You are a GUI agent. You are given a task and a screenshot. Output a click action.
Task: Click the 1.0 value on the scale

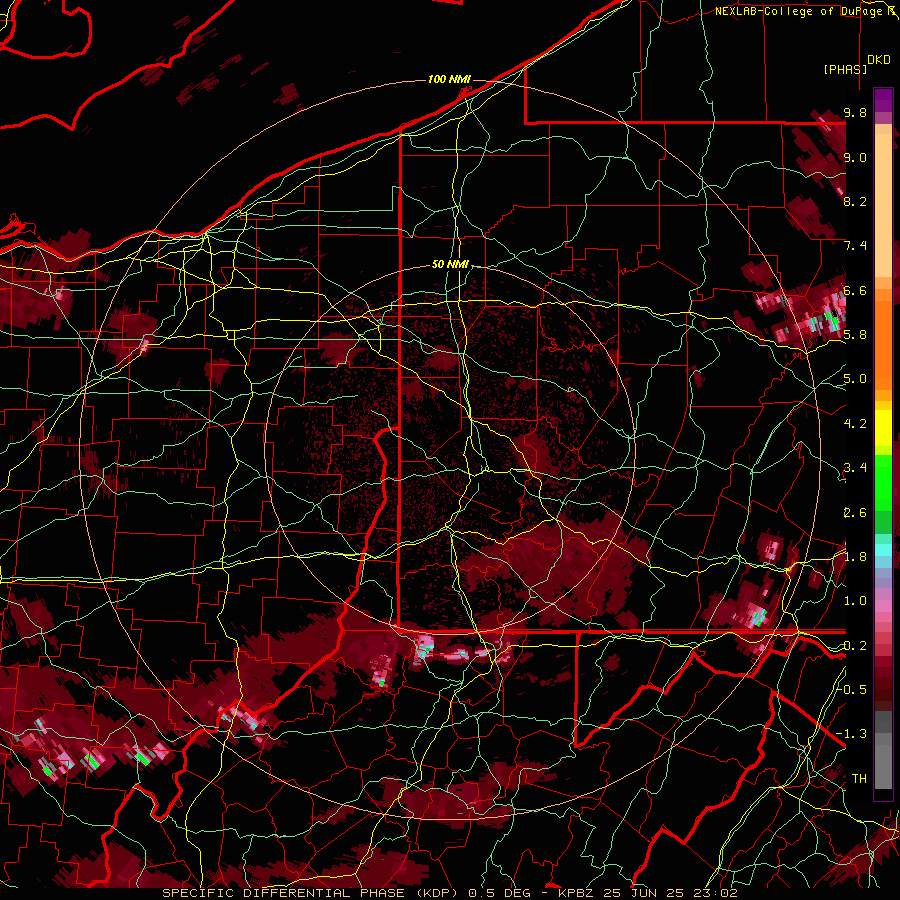[855, 601]
